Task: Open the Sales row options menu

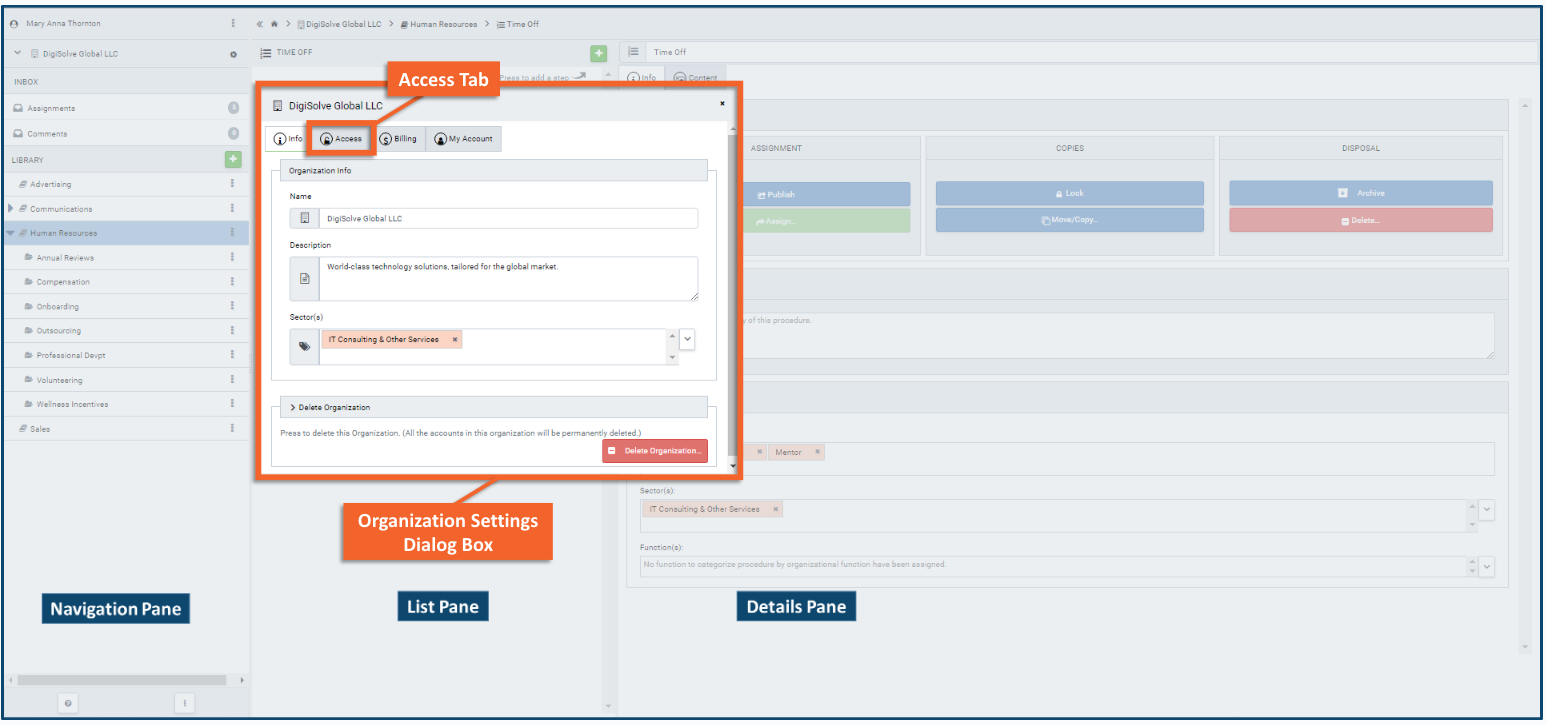Action: pyautogui.click(x=232, y=428)
